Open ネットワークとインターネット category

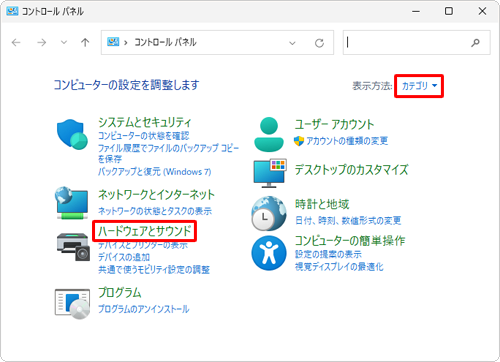(156, 195)
